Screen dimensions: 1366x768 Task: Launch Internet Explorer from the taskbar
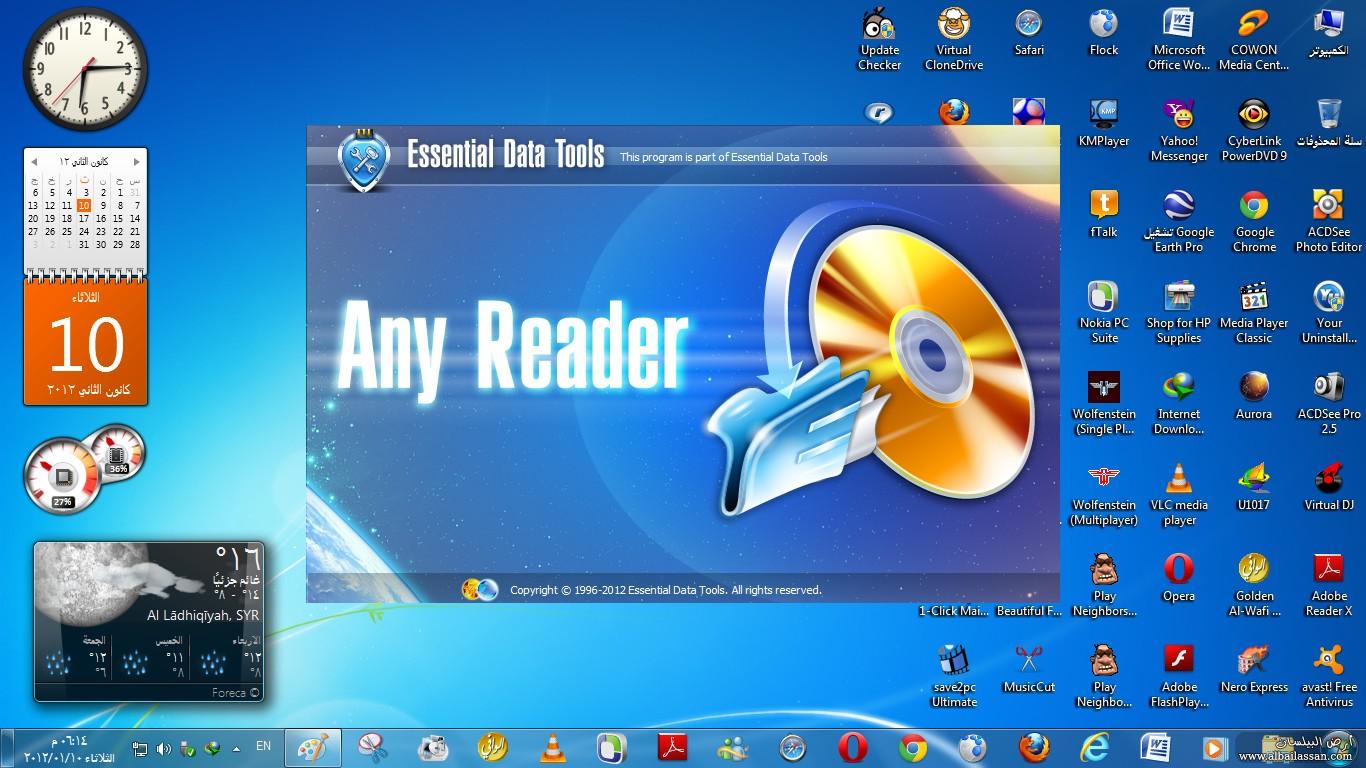coord(1095,748)
